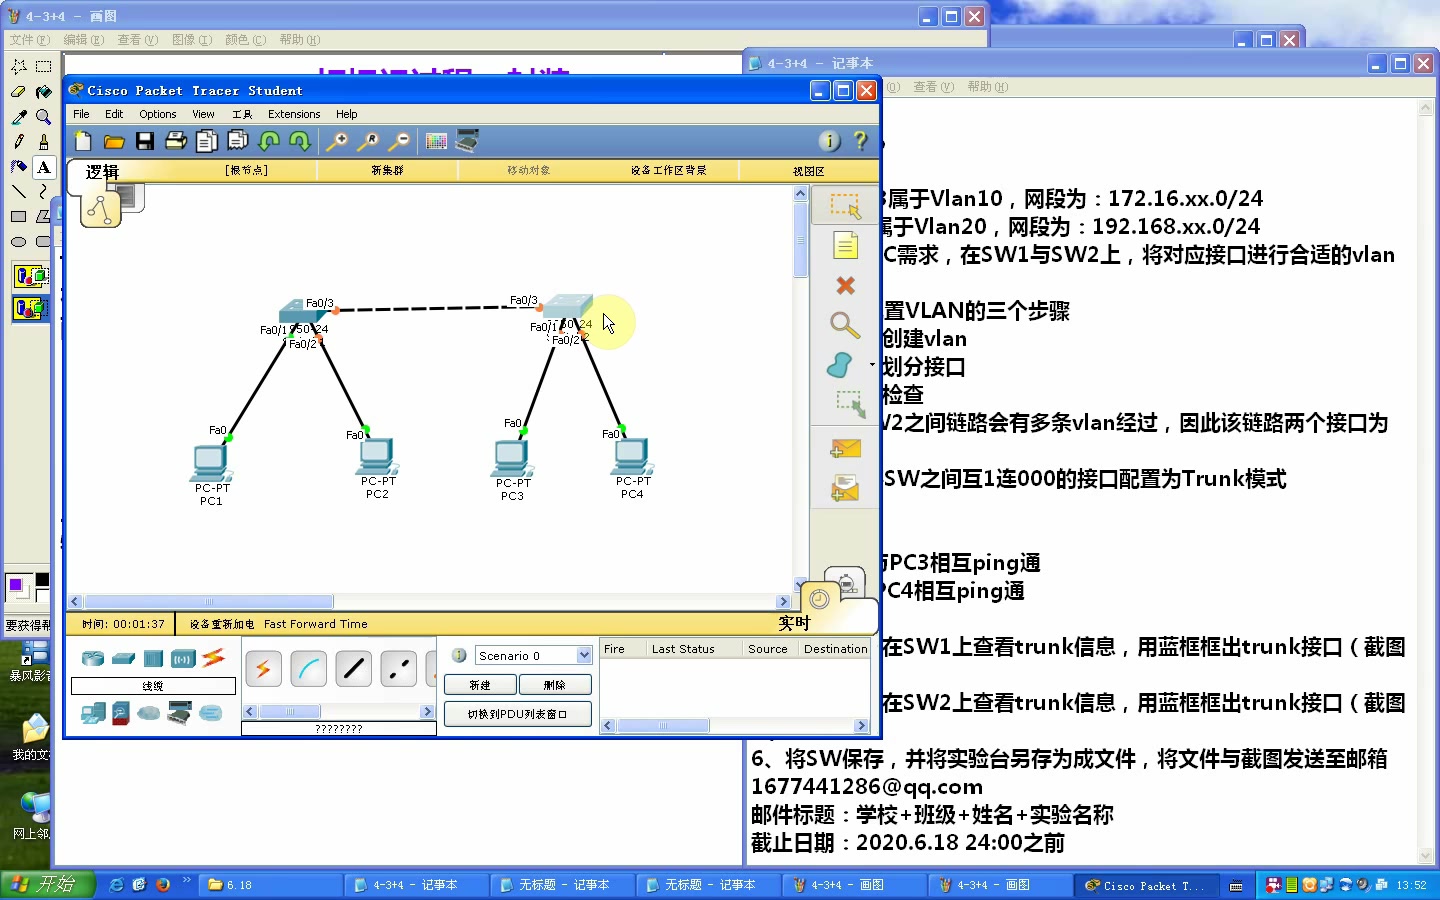Screen dimensions: 1440x900
Task: Click 设备重新加电 power cycle button
Action: pyautogui.click(x=222, y=624)
